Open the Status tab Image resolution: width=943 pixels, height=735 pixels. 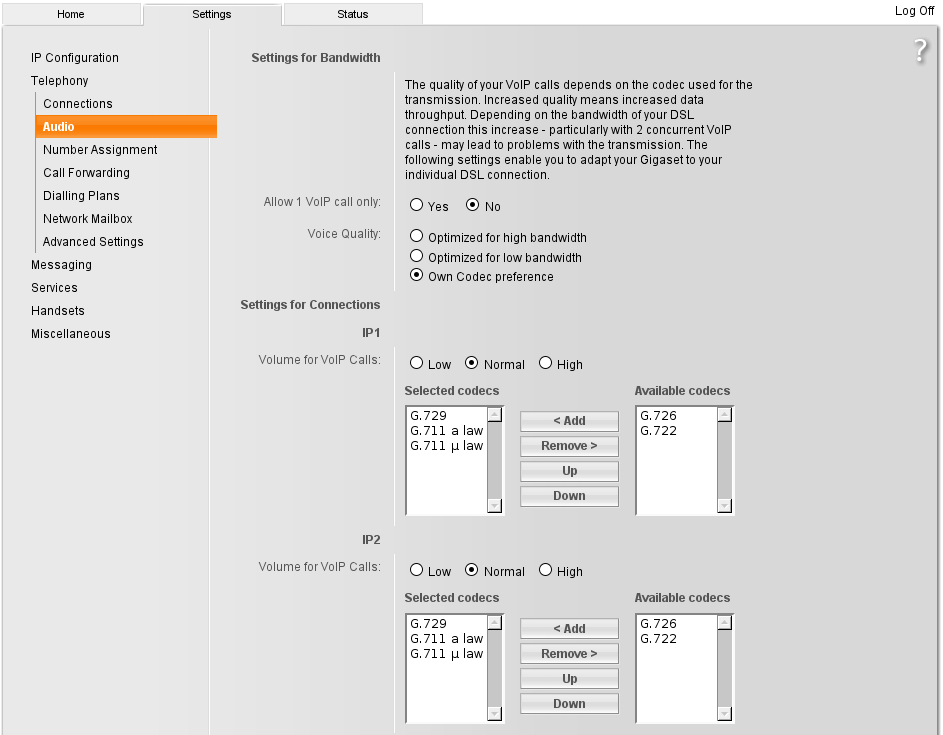click(x=352, y=14)
